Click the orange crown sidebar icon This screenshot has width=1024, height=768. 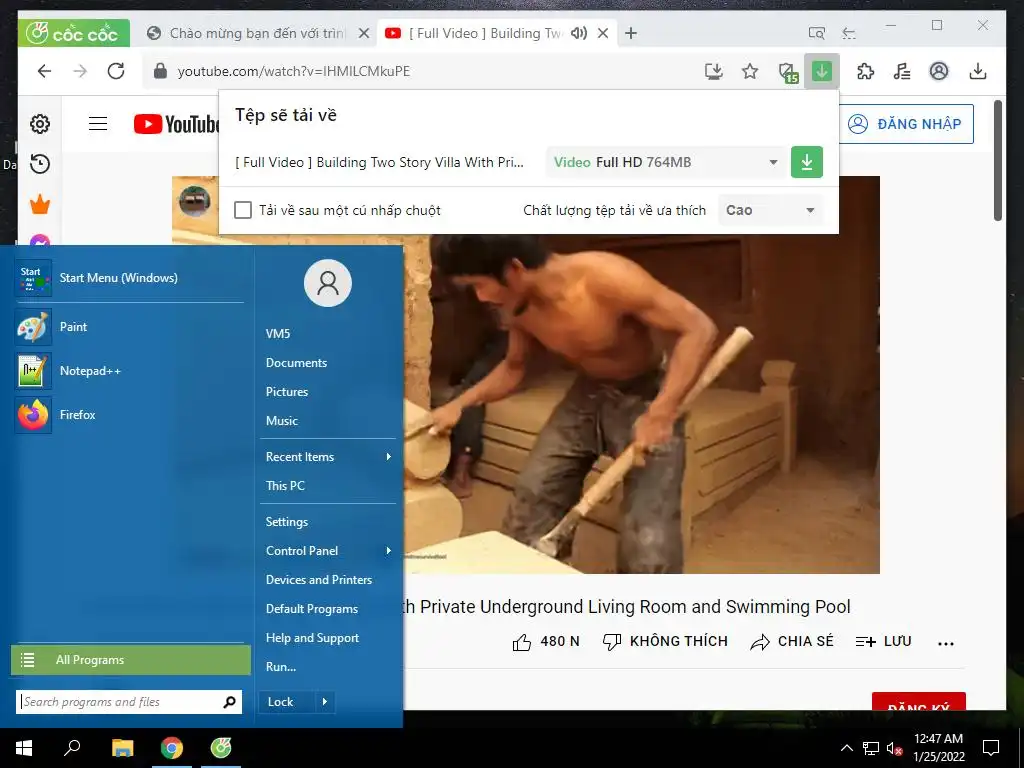[40, 204]
